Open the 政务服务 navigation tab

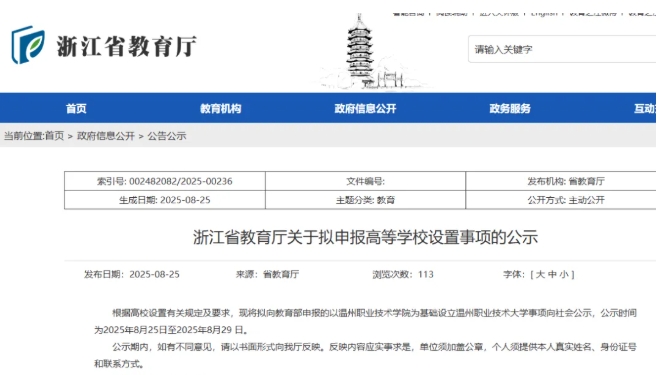pyautogui.click(x=510, y=109)
